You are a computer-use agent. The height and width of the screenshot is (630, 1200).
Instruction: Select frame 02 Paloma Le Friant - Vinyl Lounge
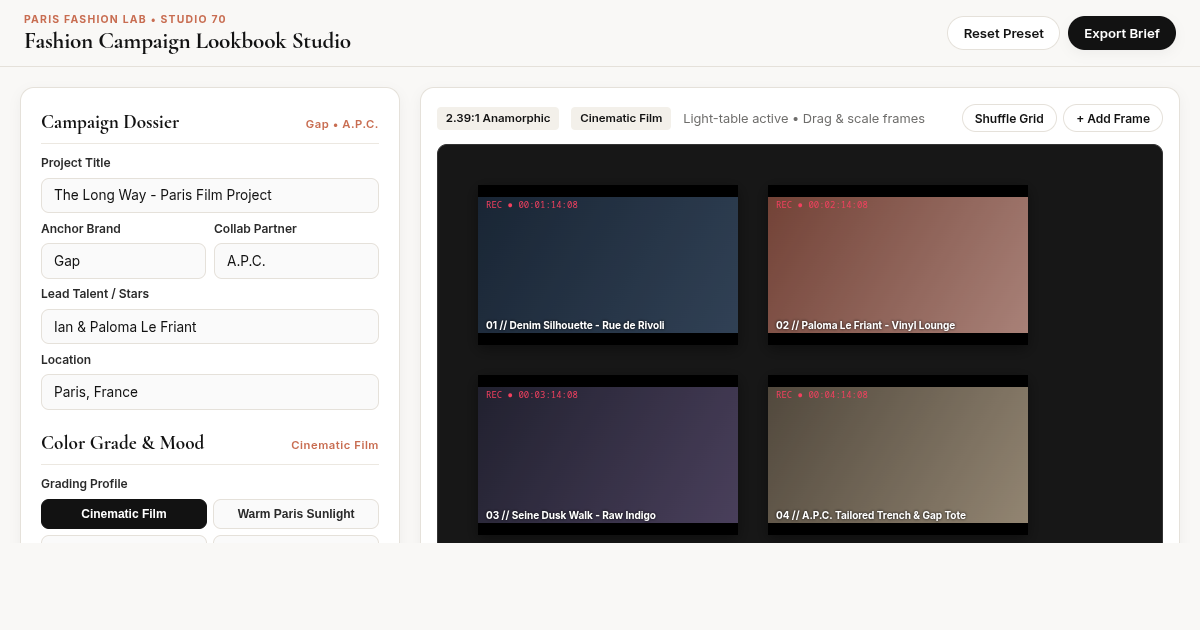click(x=898, y=265)
